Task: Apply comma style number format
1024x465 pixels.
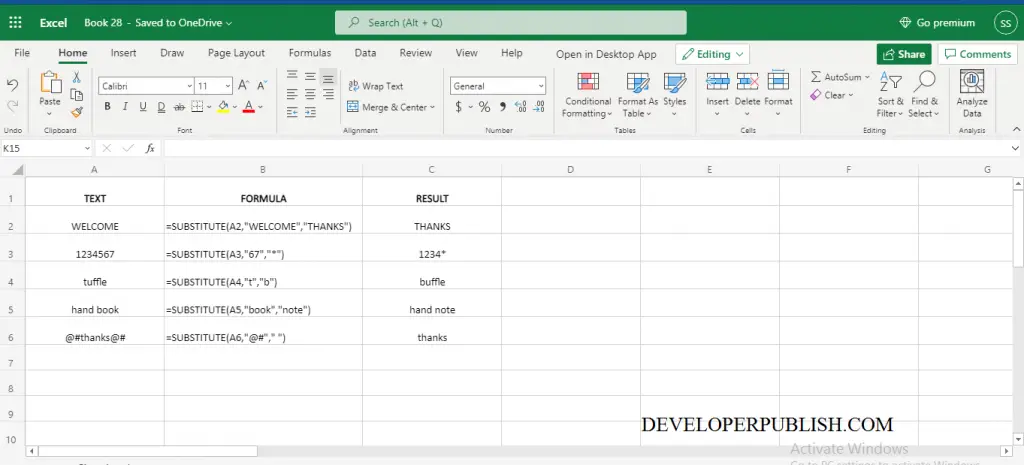Action: 502,106
